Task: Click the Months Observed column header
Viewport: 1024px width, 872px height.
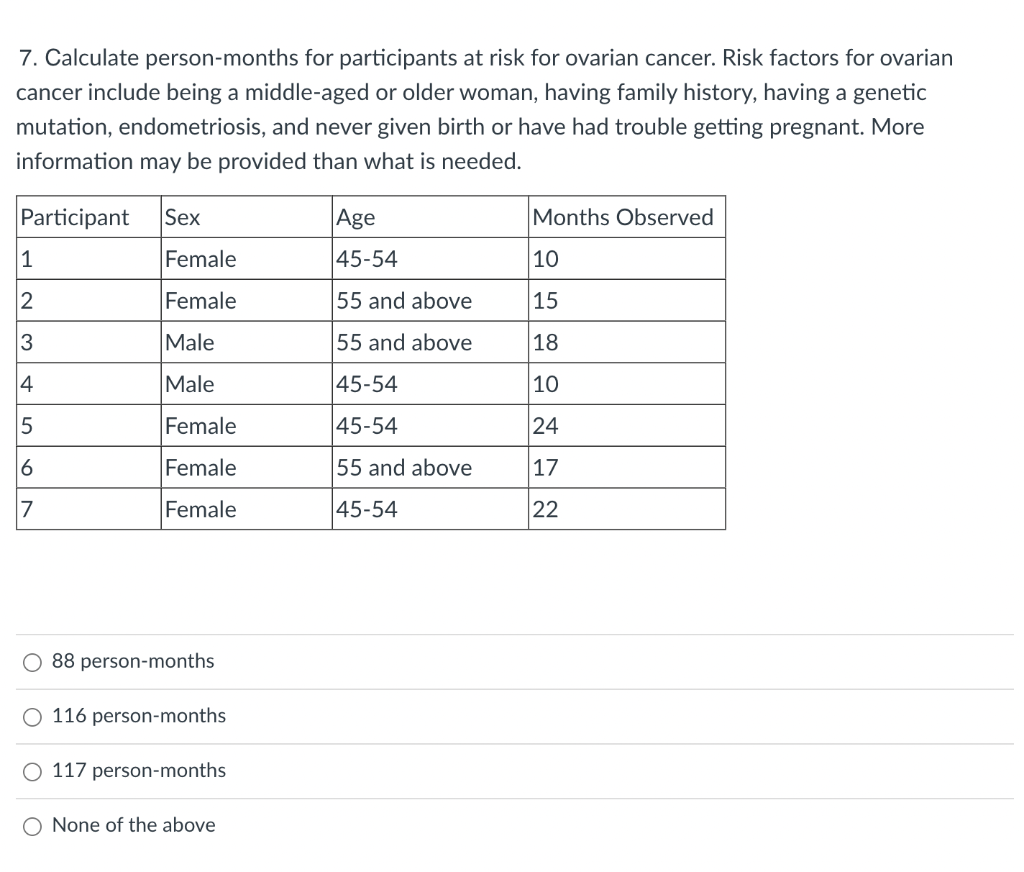Action: (625, 217)
